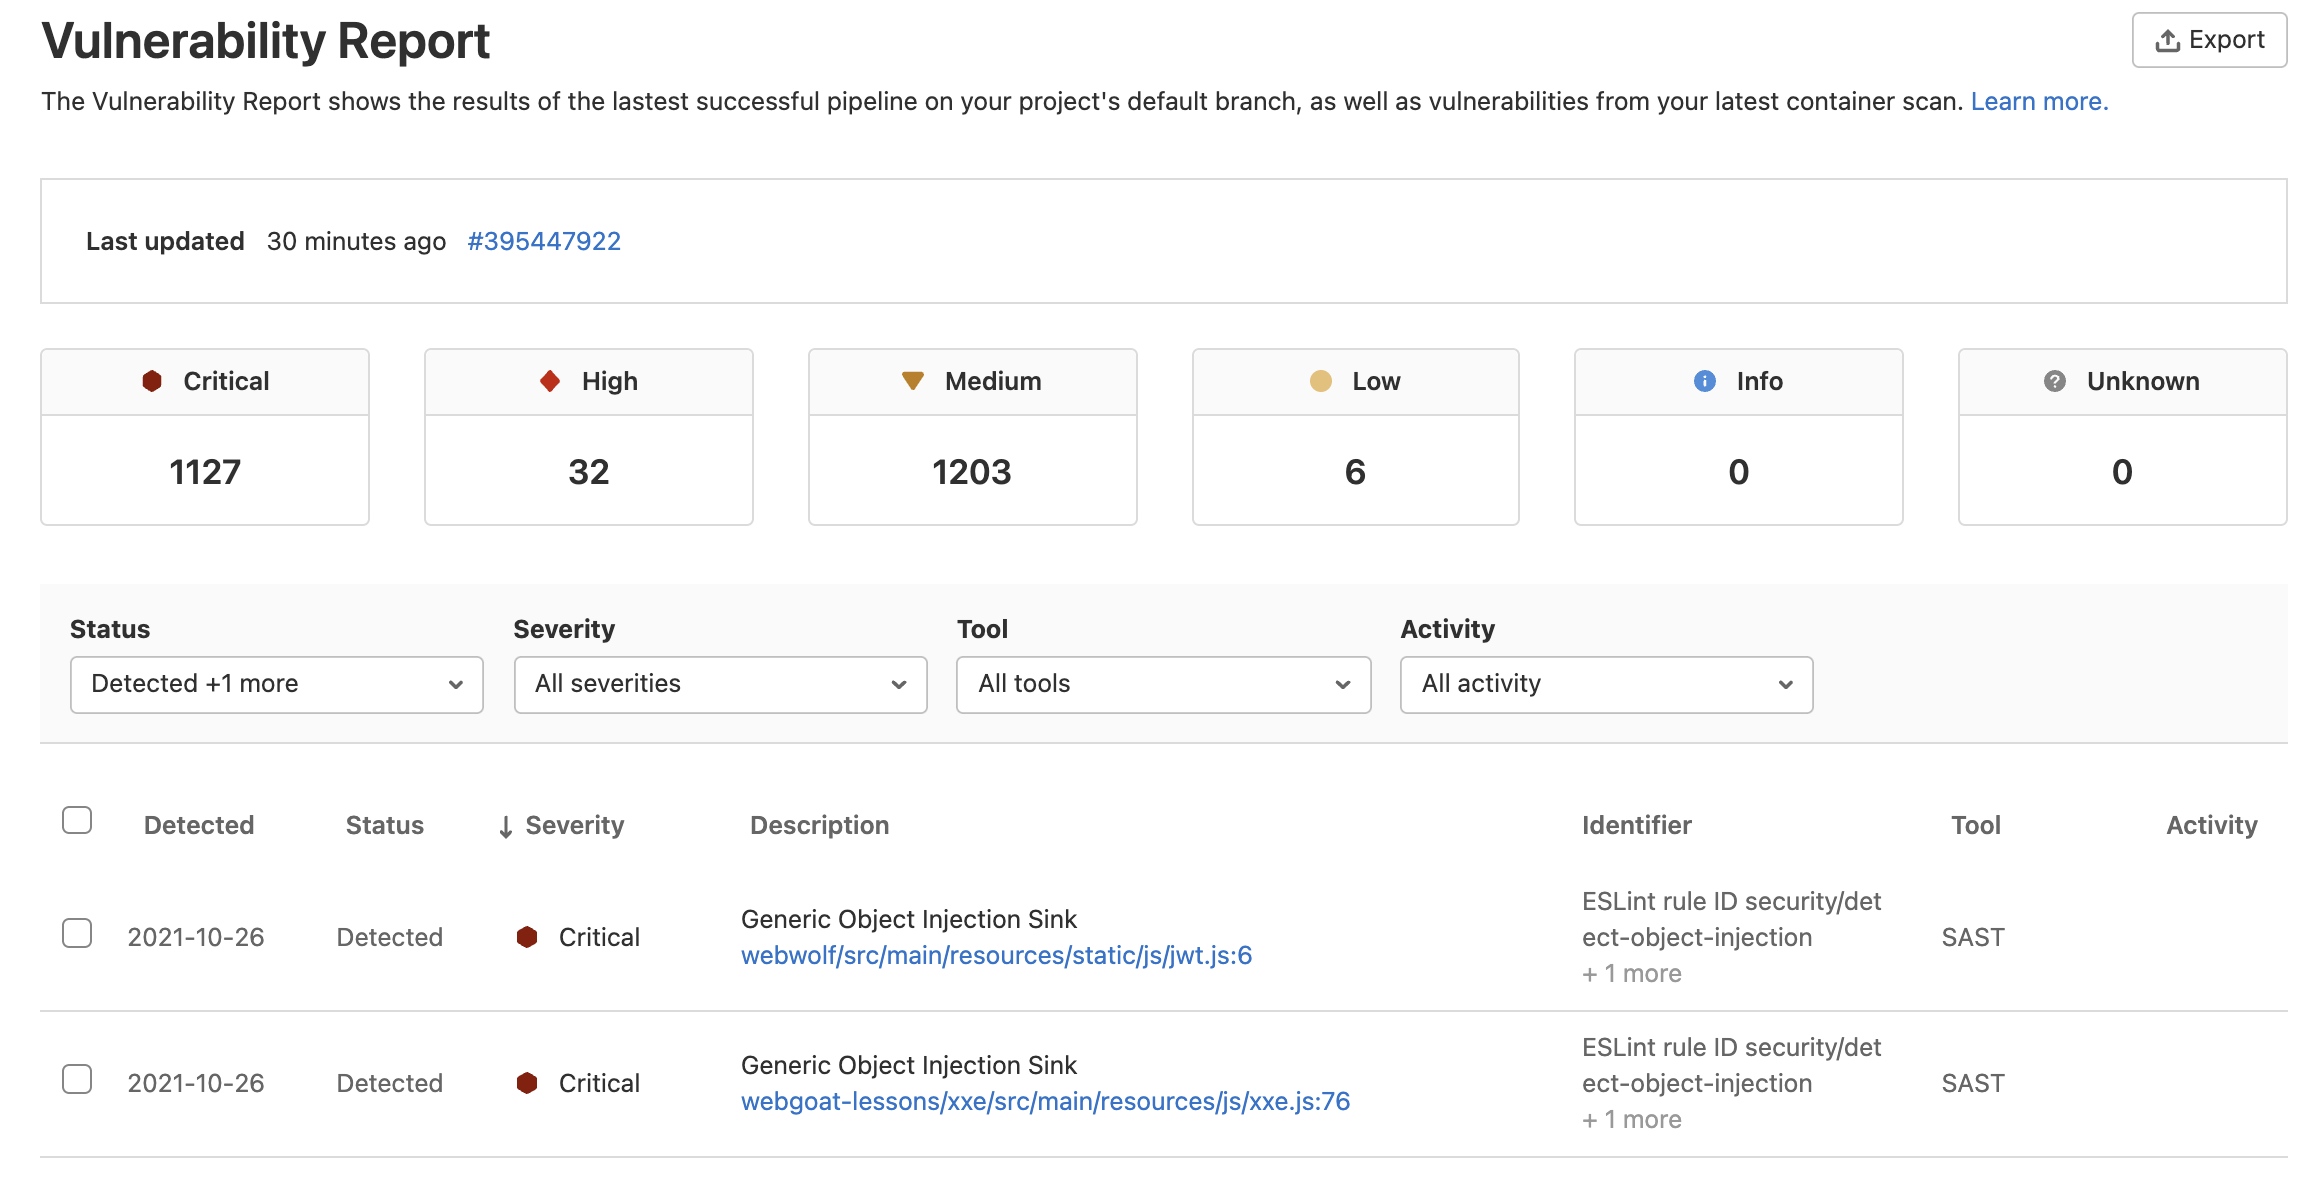2314x1180 pixels.
Task: Click the Unknown severity question icon
Action: (x=2054, y=381)
